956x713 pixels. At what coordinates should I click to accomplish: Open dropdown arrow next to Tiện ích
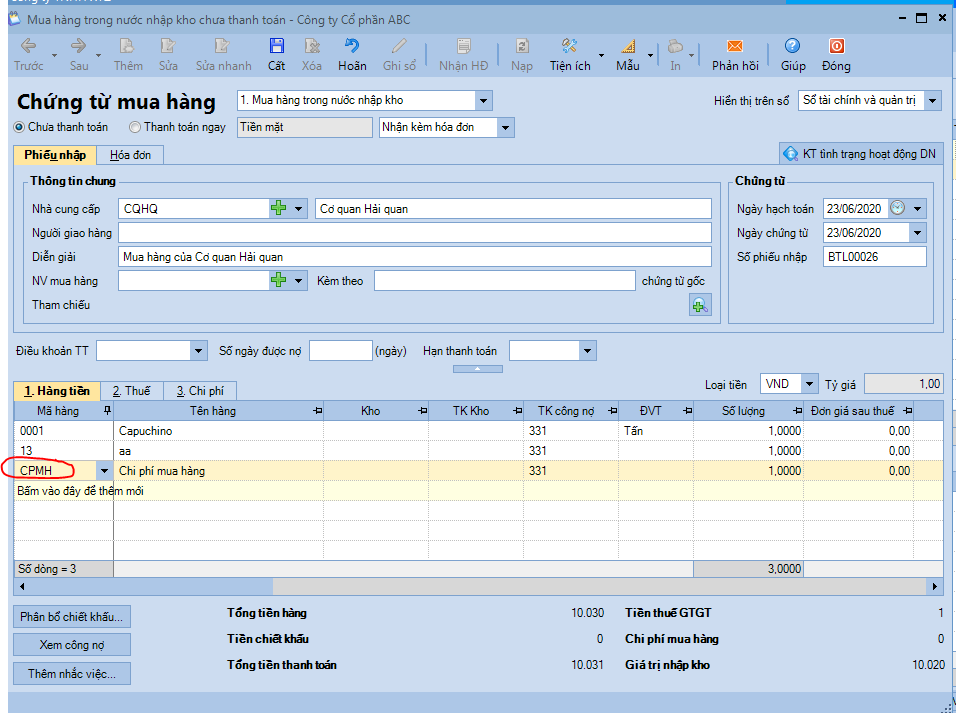(602, 56)
